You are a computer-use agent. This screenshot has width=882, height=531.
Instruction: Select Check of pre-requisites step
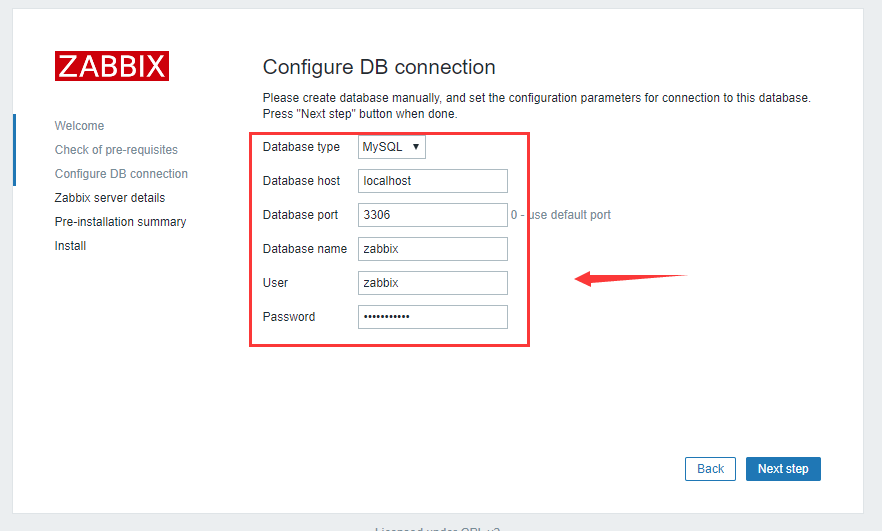tap(116, 150)
